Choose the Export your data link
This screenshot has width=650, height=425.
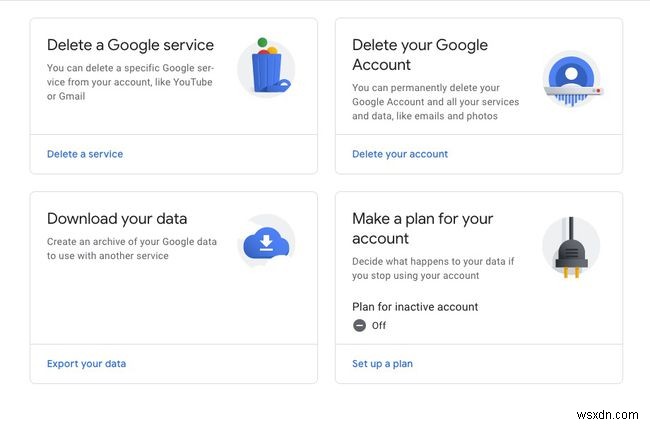coord(86,364)
